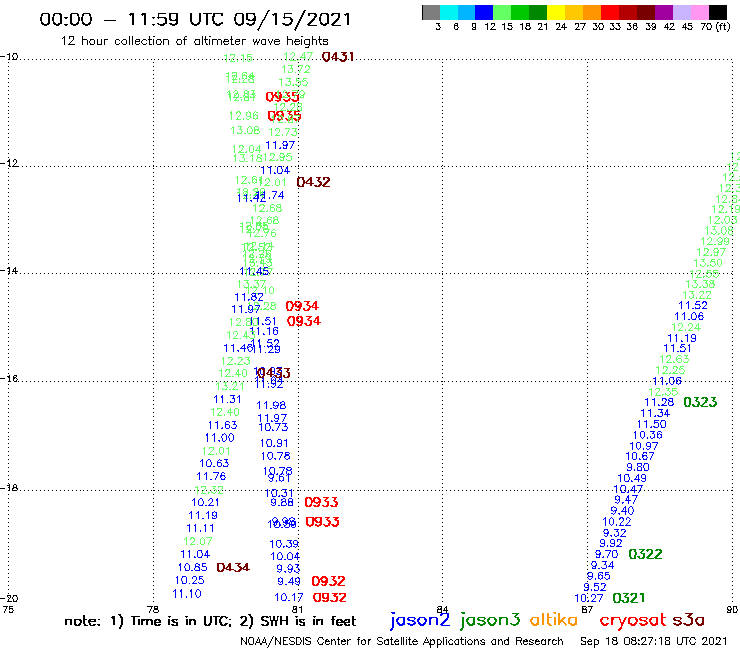Click the blue value '9.80'
This screenshot has width=740, height=650.
(638, 467)
